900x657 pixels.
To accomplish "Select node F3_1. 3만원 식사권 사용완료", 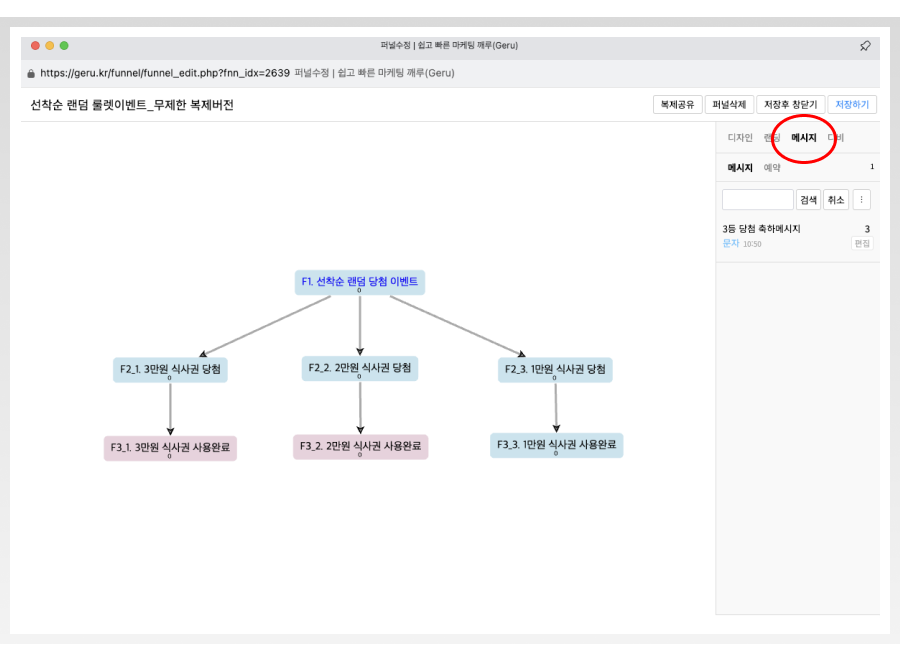I will coord(170,447).
